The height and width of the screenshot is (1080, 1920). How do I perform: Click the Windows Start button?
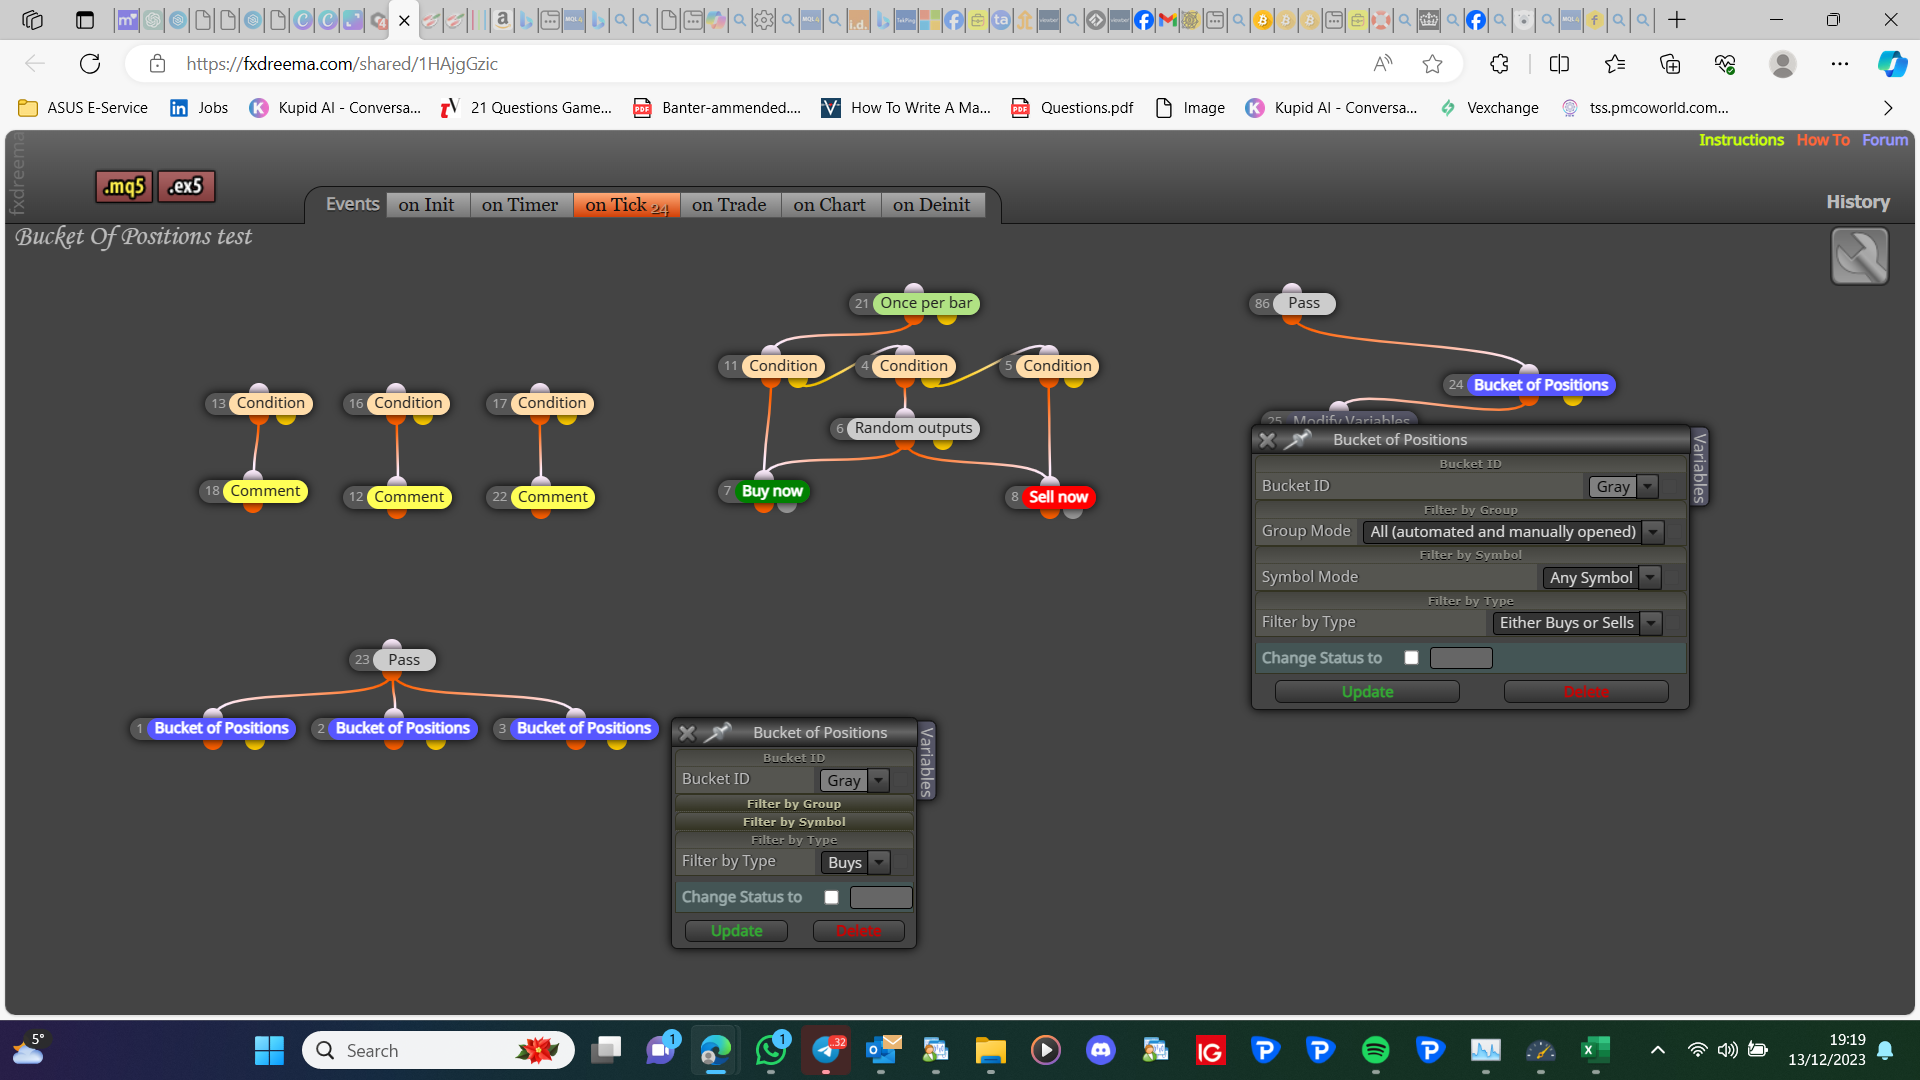pos(269,1050)
